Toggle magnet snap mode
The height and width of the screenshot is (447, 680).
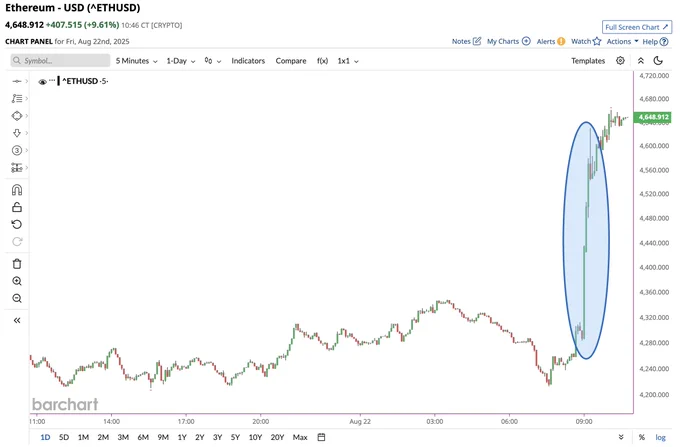(16, 190)
